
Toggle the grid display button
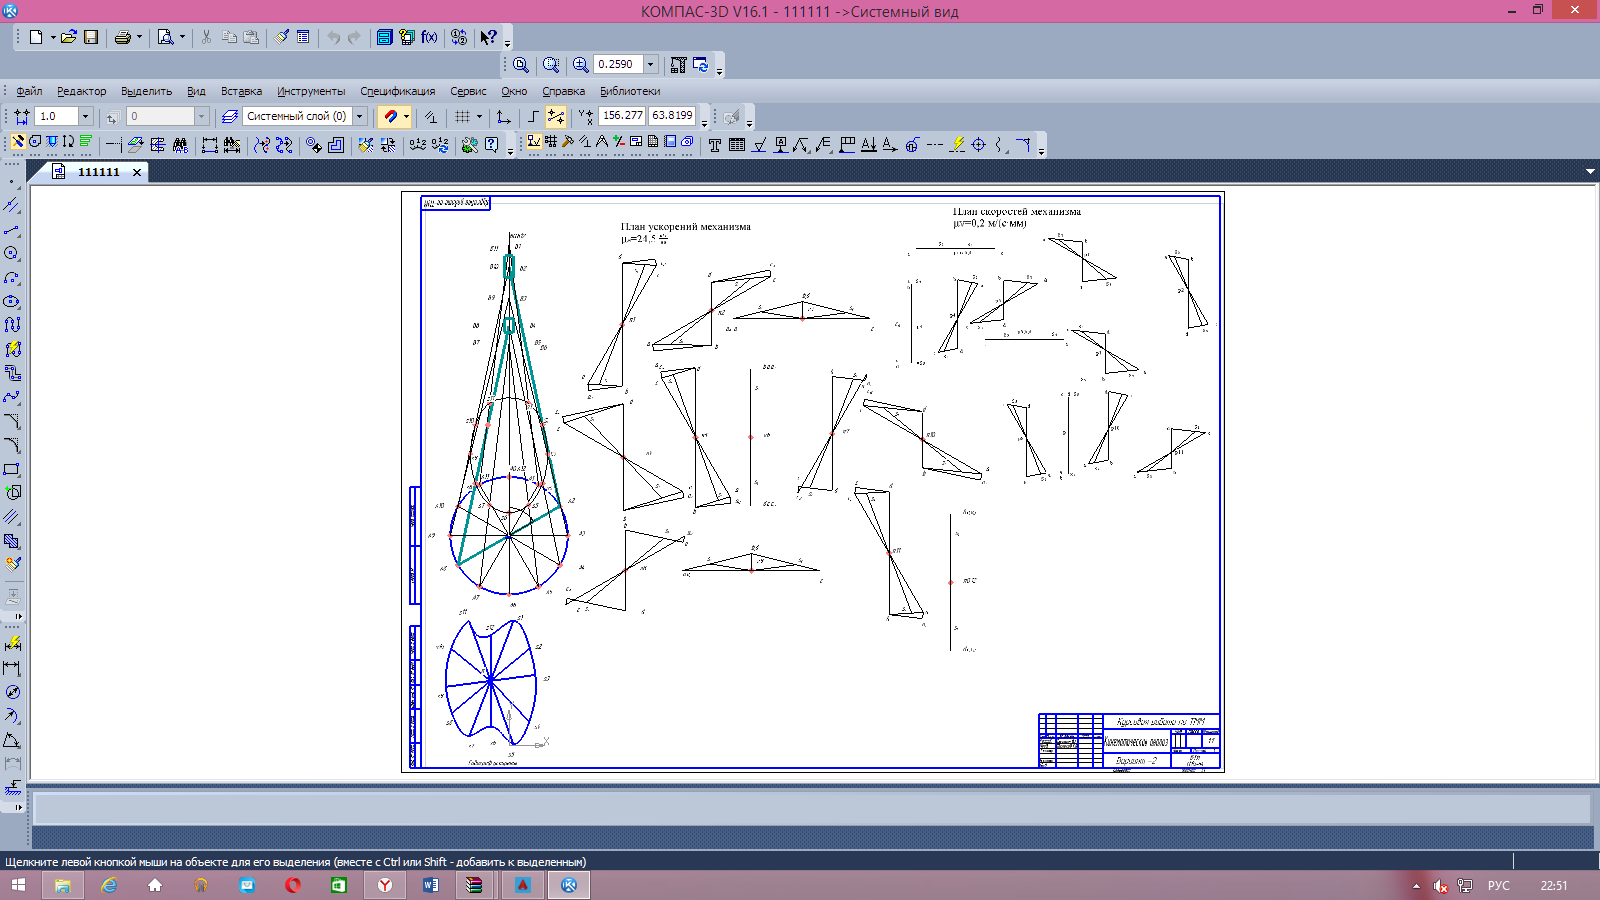click(462, 116)
